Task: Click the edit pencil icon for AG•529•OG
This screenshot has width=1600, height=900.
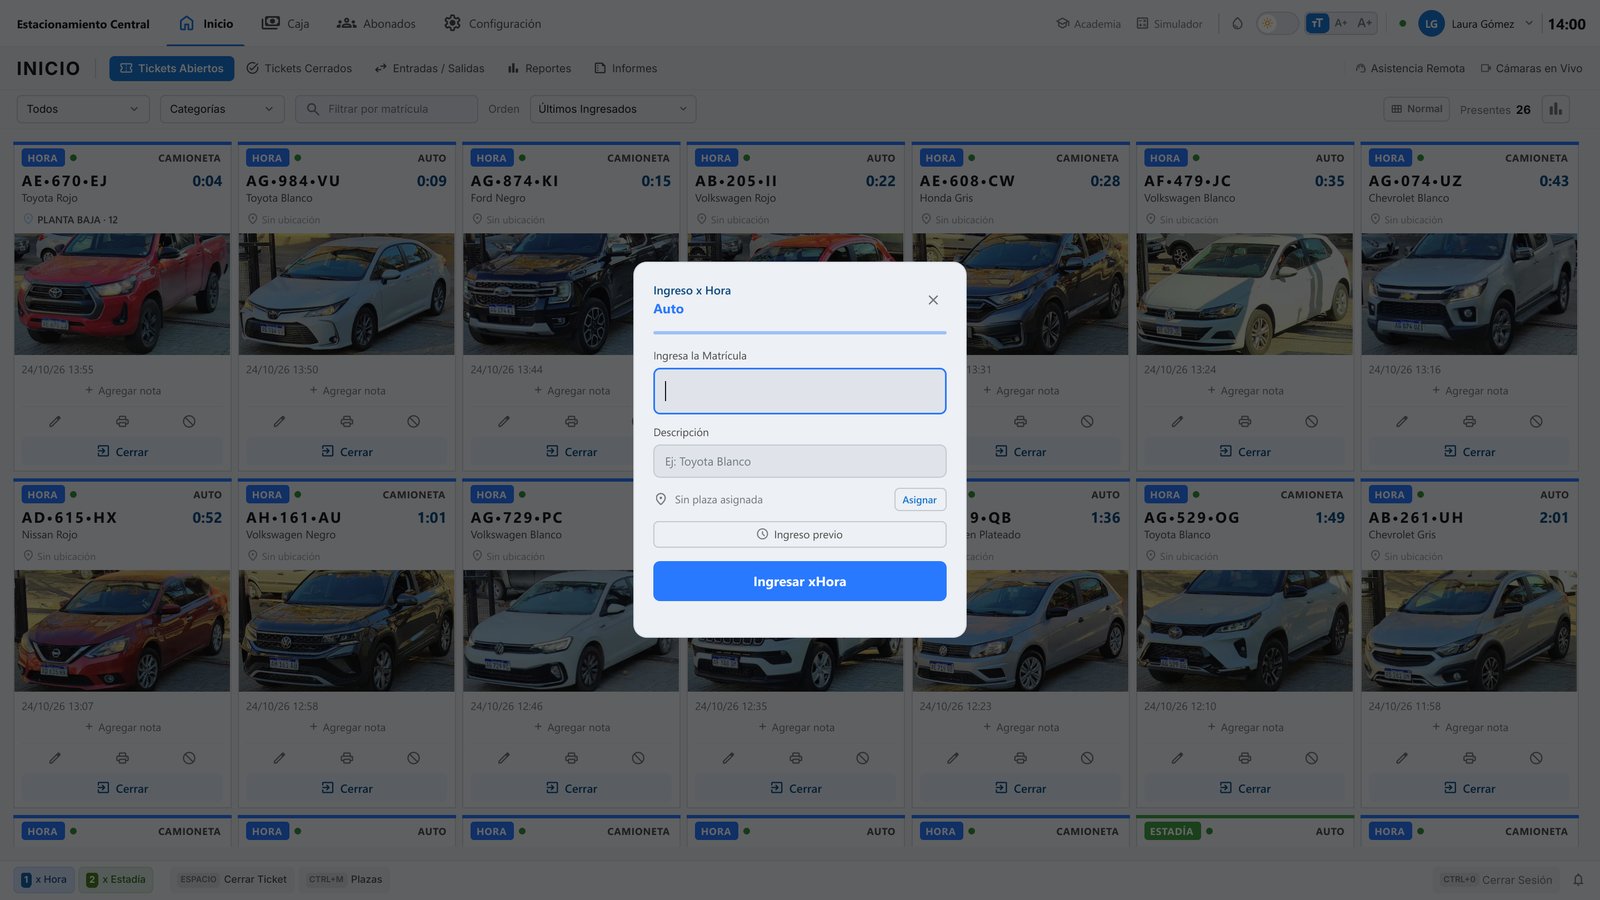Action: click(x=1177, y=758)
